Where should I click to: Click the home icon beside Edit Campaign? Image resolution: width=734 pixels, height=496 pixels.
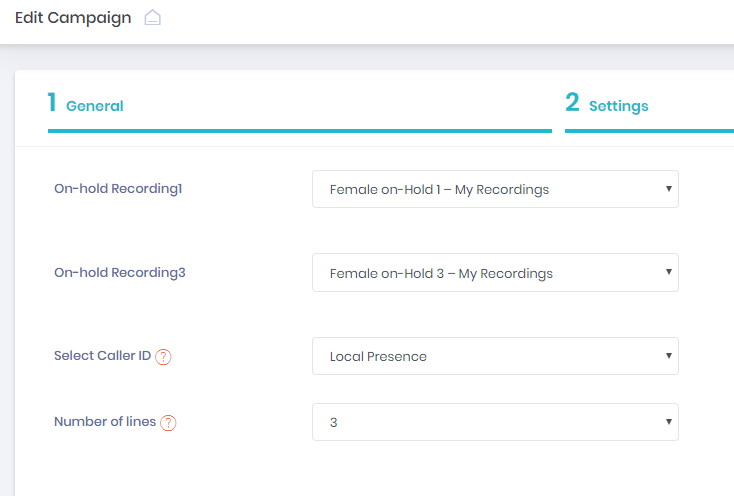pyautogui.click(x=152, y=18)
